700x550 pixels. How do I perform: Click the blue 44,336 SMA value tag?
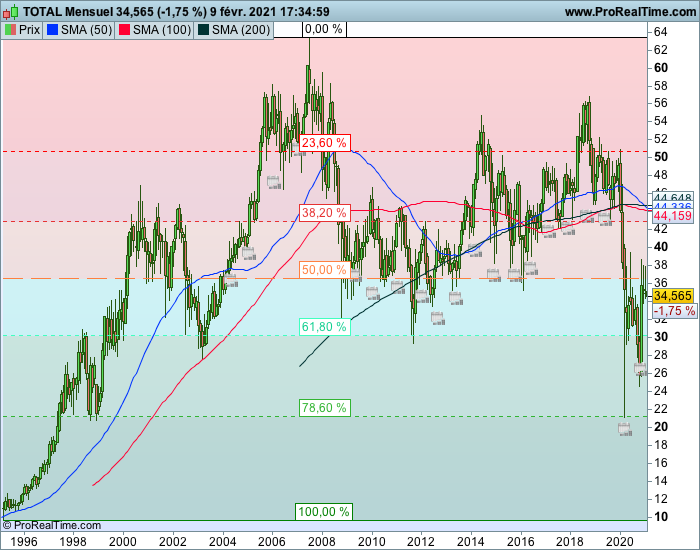tap(672, 206)
